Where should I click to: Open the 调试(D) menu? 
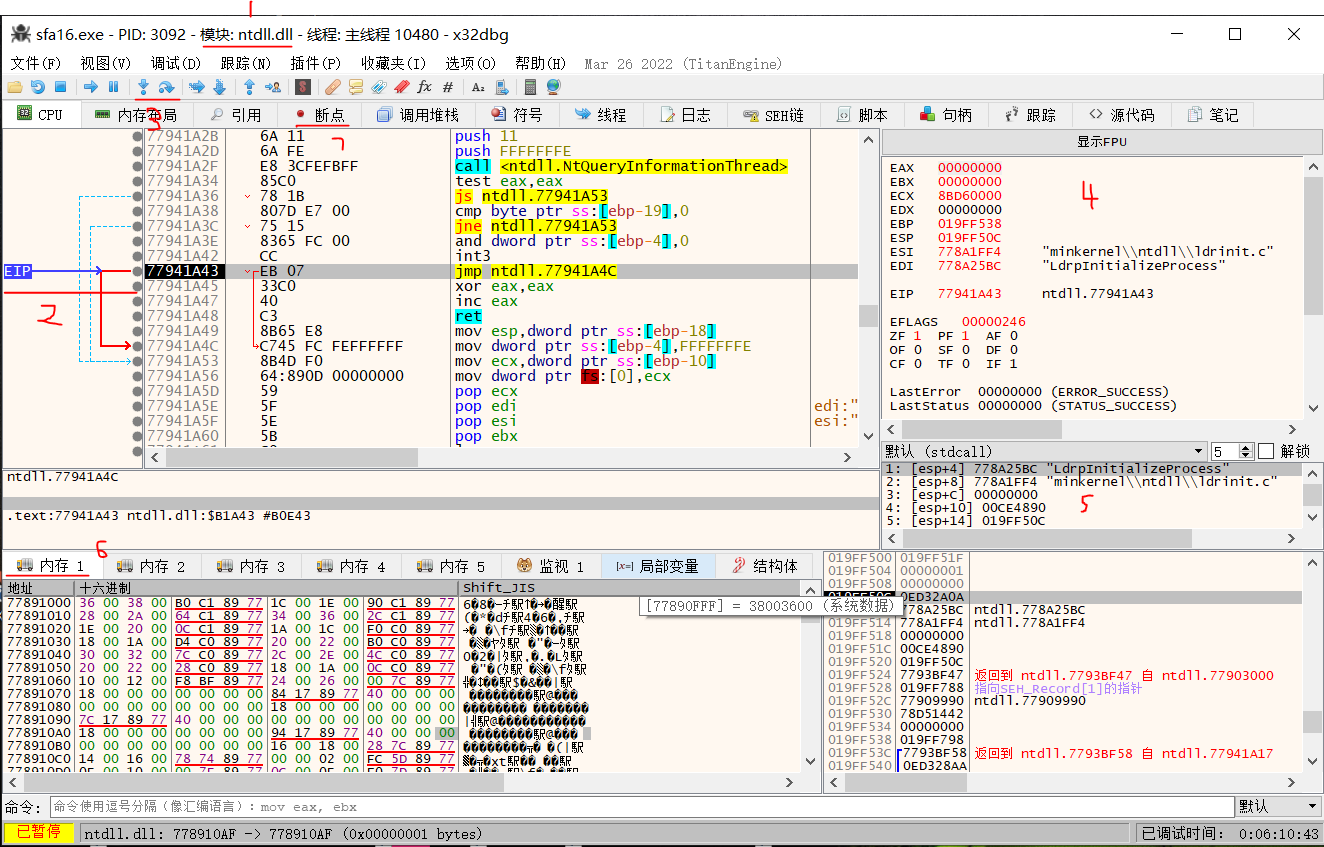pos(175,63)
